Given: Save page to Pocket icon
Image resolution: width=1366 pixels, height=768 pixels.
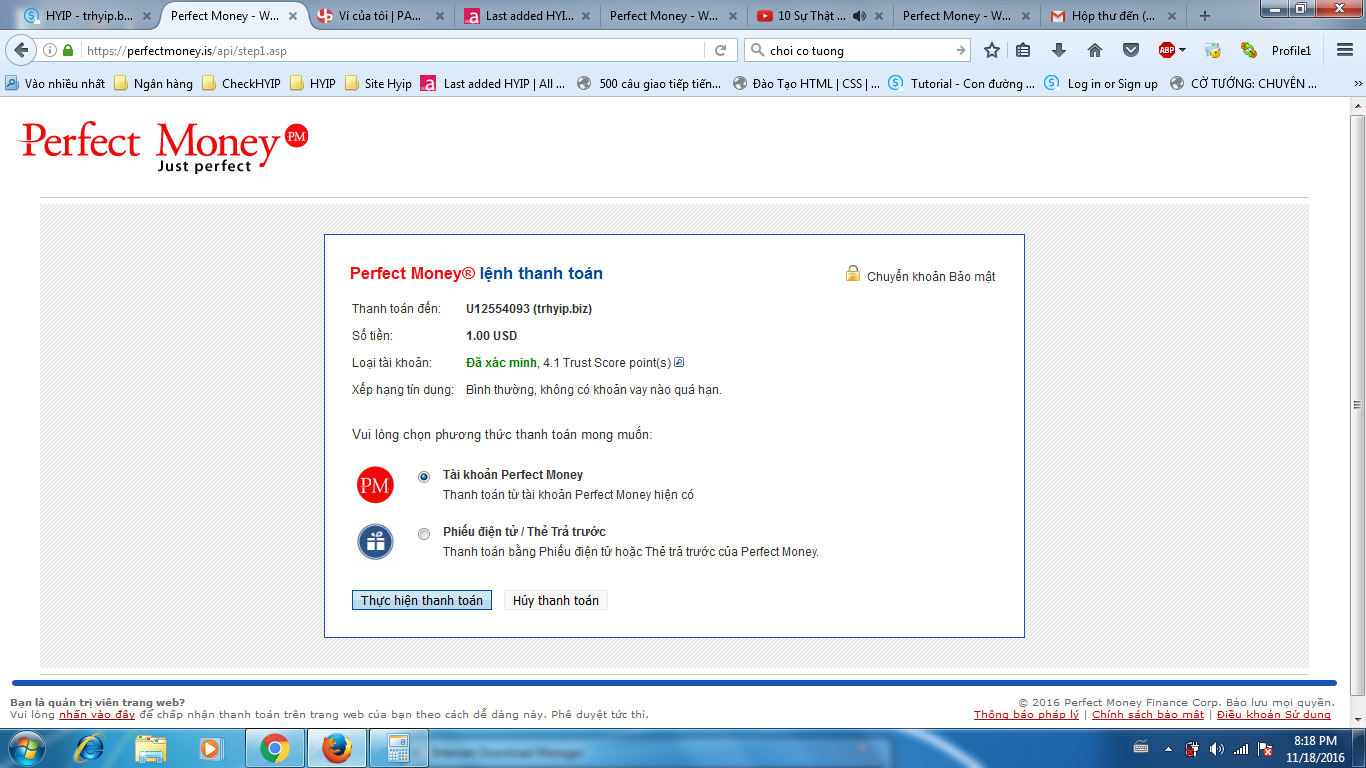Looking at the screenshot, I should [1131, 51].
